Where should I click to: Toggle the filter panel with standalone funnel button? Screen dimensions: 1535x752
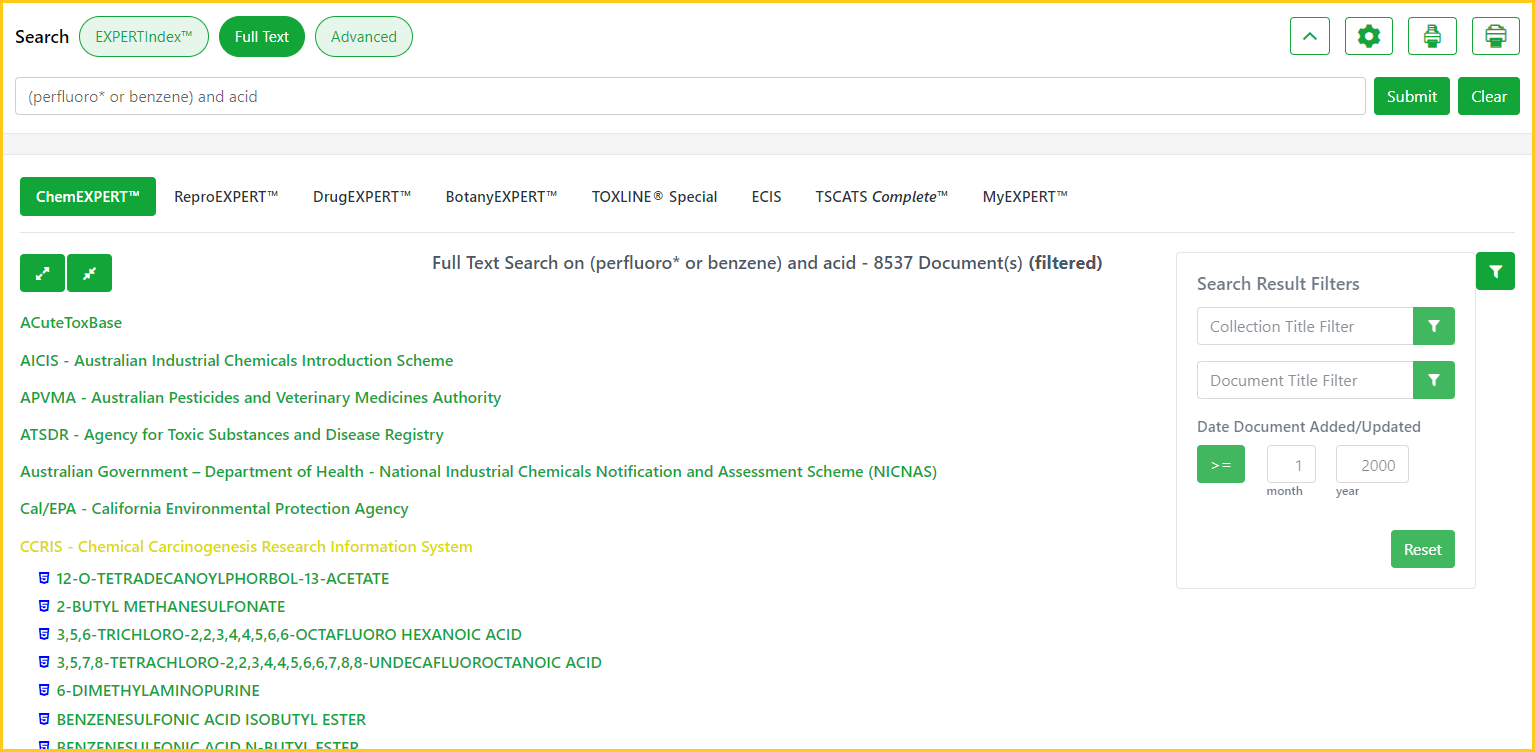(x=1495, y=271)
